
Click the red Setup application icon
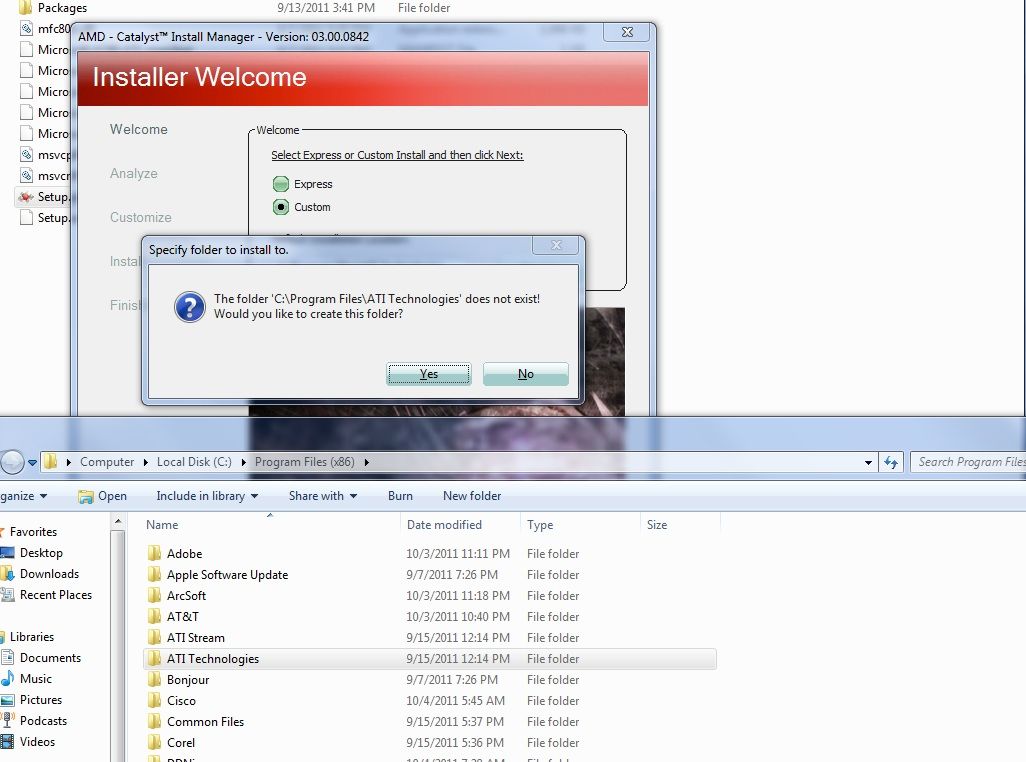[26, 197]
